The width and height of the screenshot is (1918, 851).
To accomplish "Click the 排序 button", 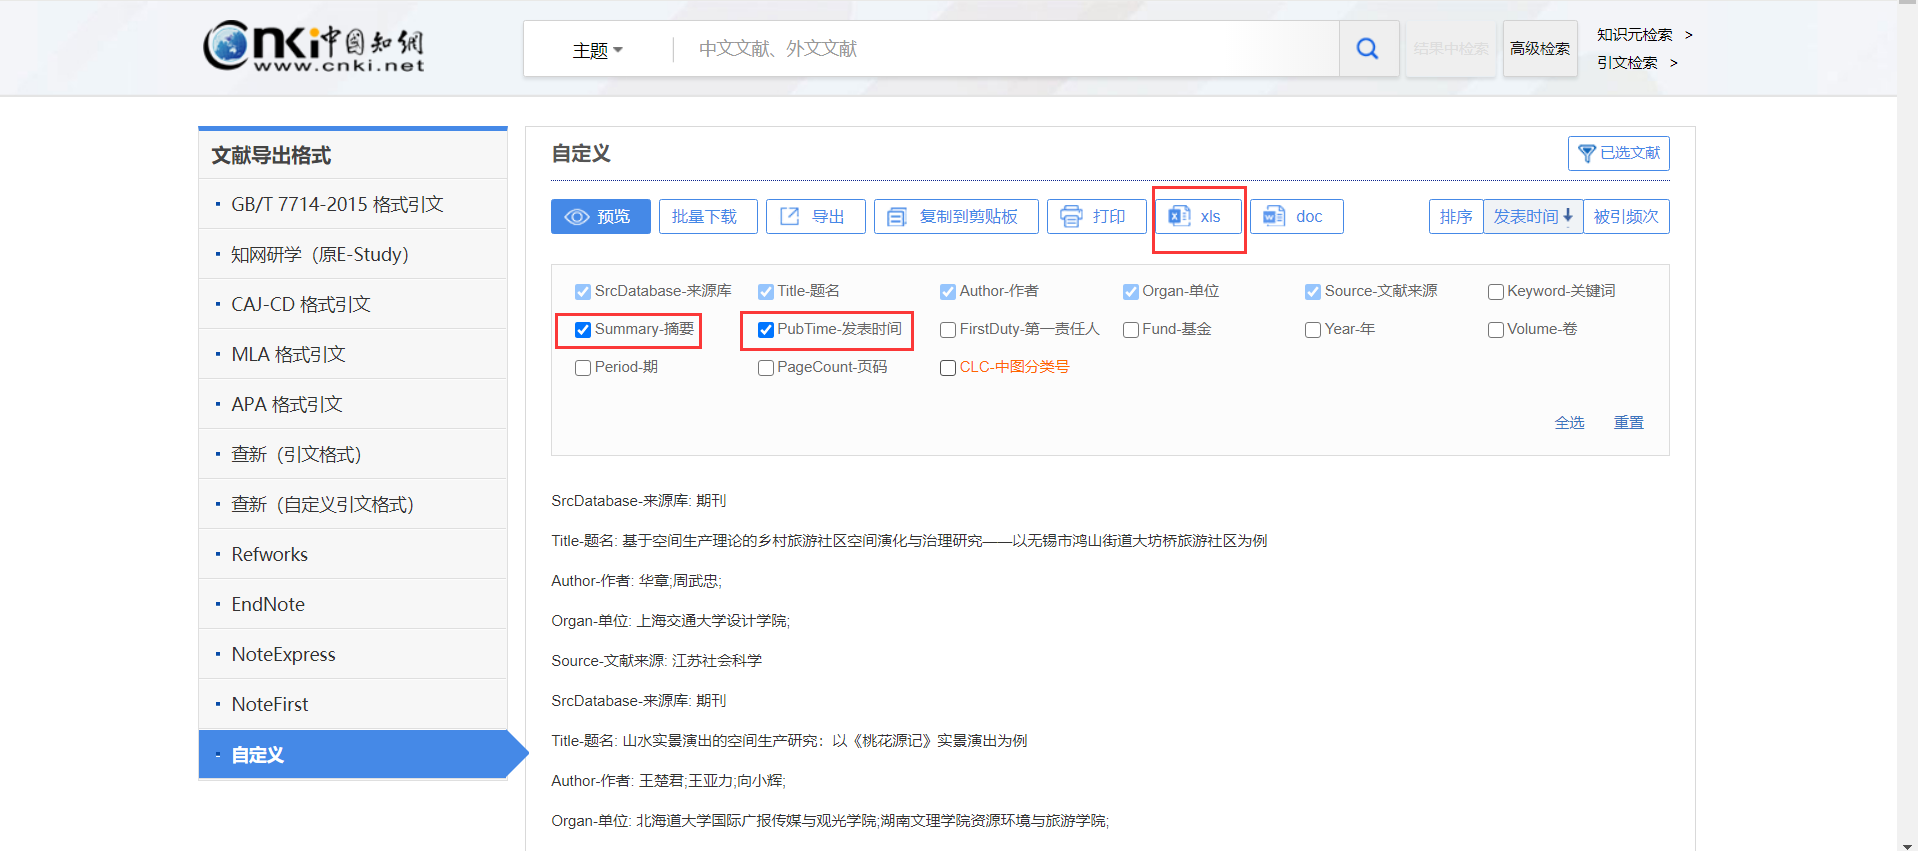I will (1456, 216).
